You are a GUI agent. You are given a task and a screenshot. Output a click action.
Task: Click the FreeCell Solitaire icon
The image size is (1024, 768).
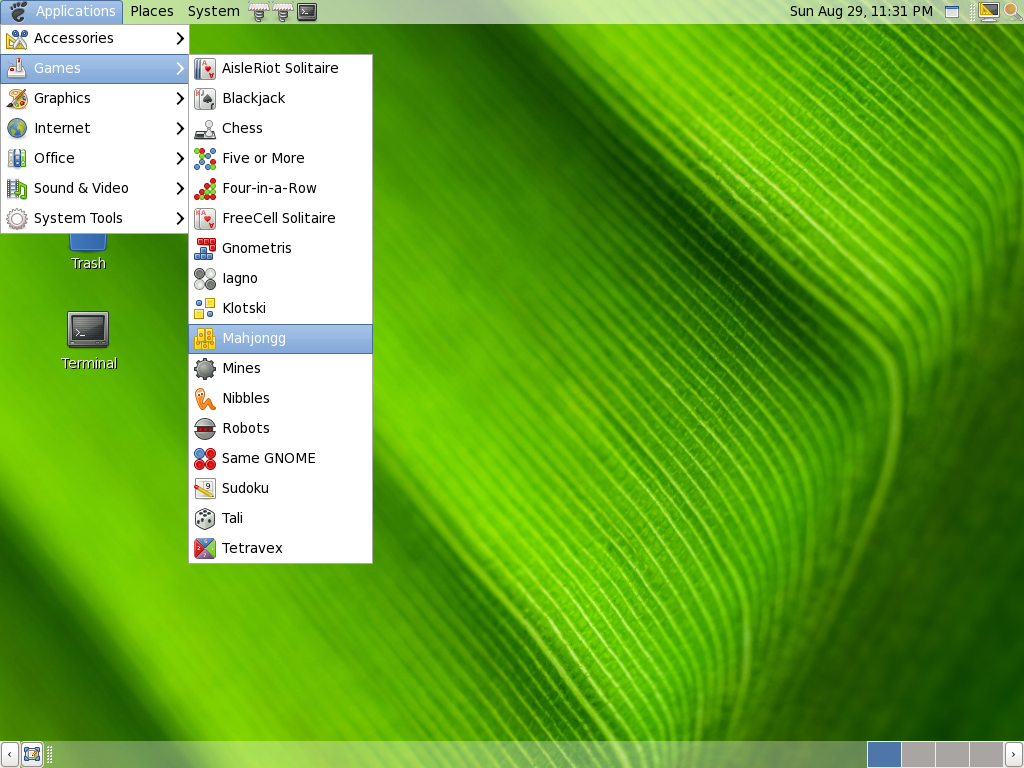[x=205, y=219]
